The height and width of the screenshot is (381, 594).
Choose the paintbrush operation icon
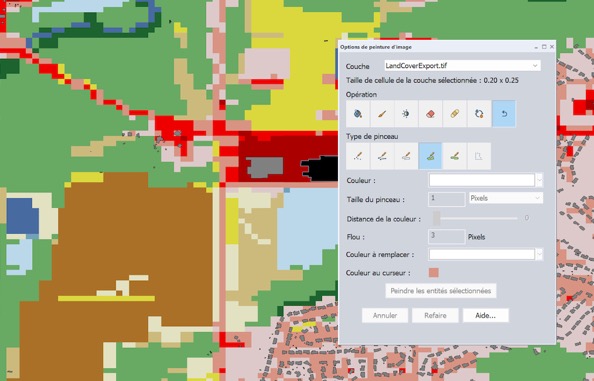(382, 114)
